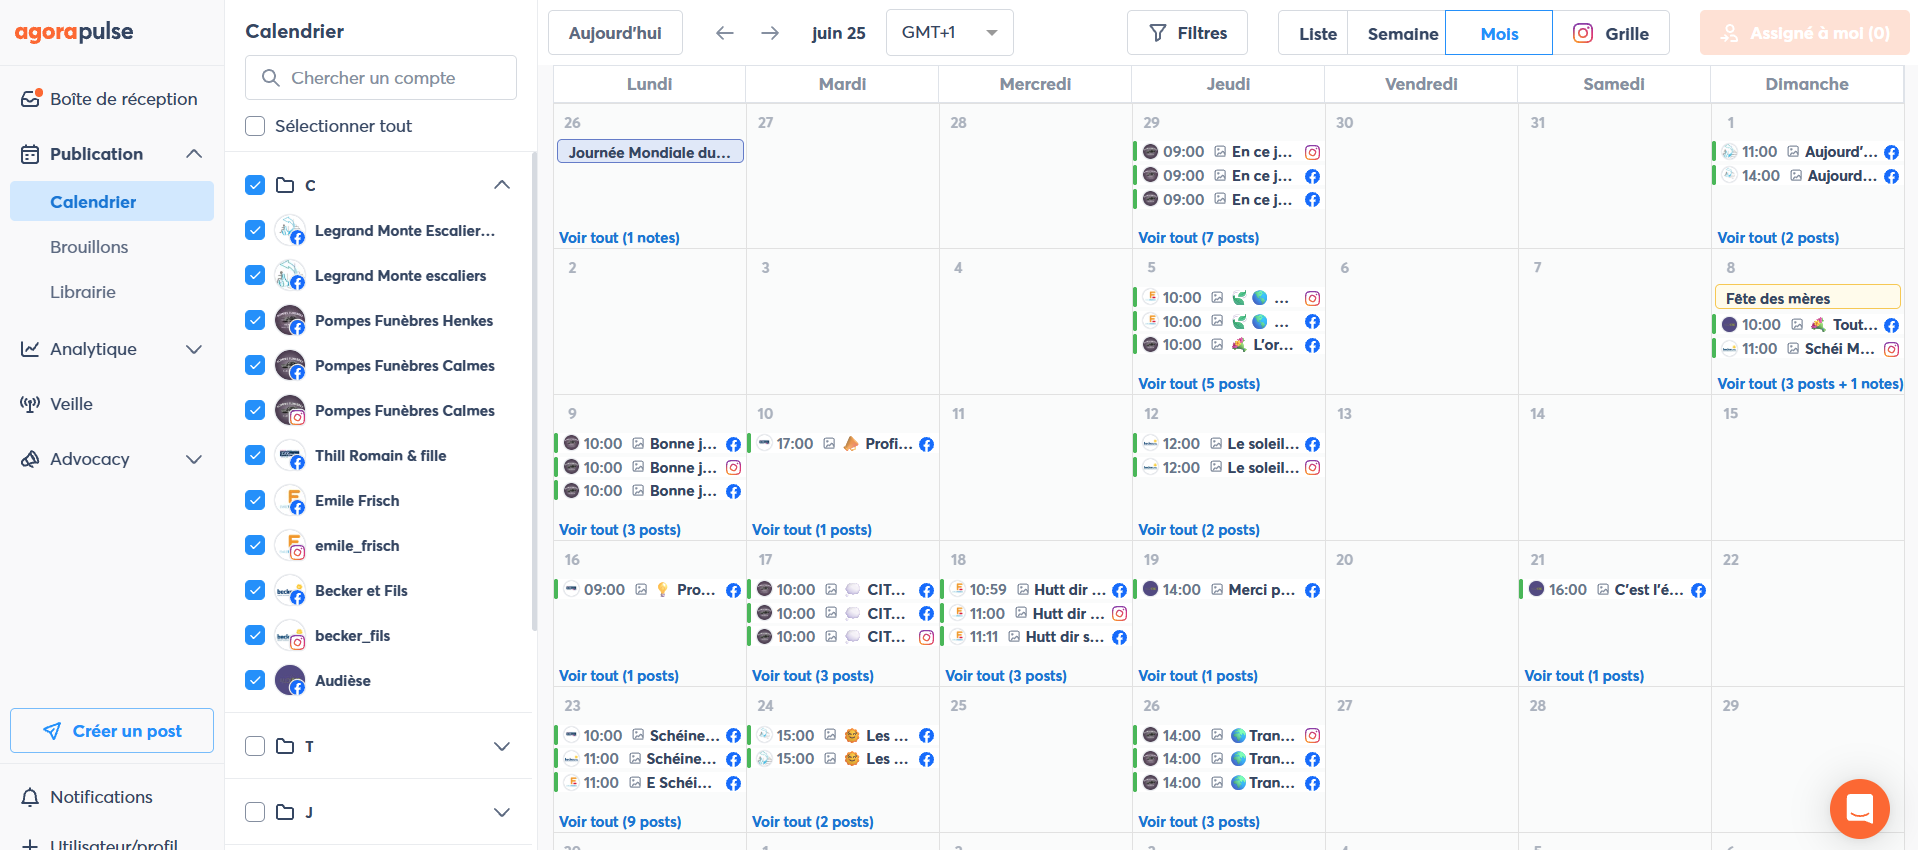Image resolution: width=1918 pixels, height=850 pixels.
Task: Click Aujourd'hui button
Action: pyautogui.click(x=615, y=33)
